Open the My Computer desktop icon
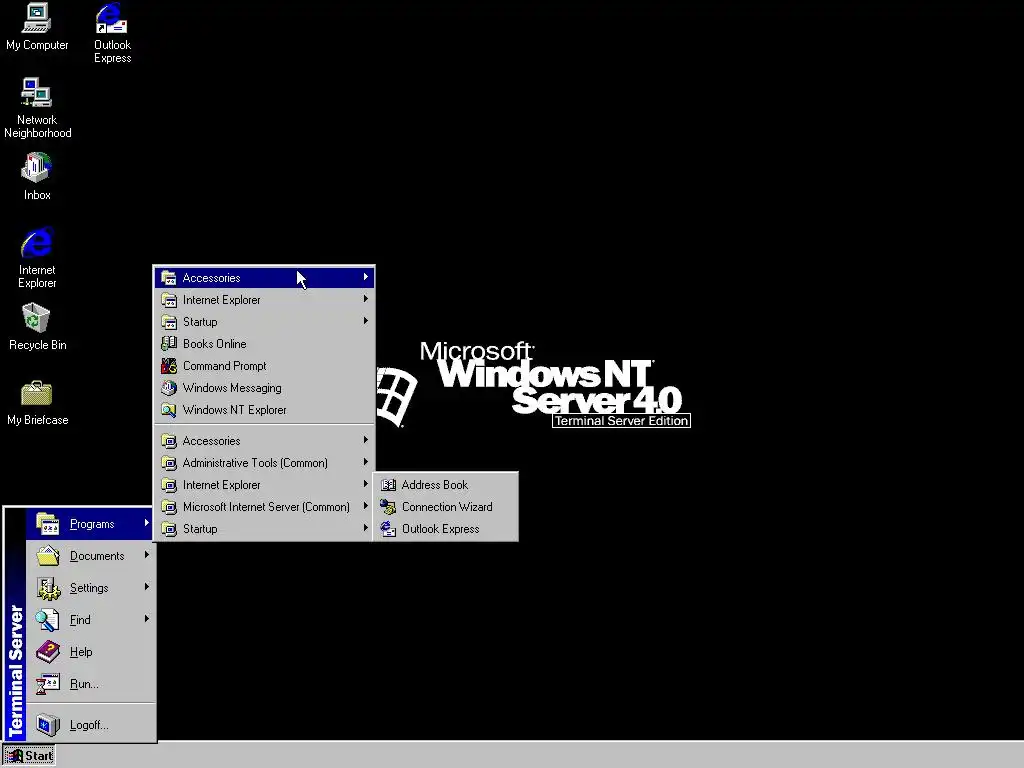This screenshot has width=1024, height=768. [37, 27]
